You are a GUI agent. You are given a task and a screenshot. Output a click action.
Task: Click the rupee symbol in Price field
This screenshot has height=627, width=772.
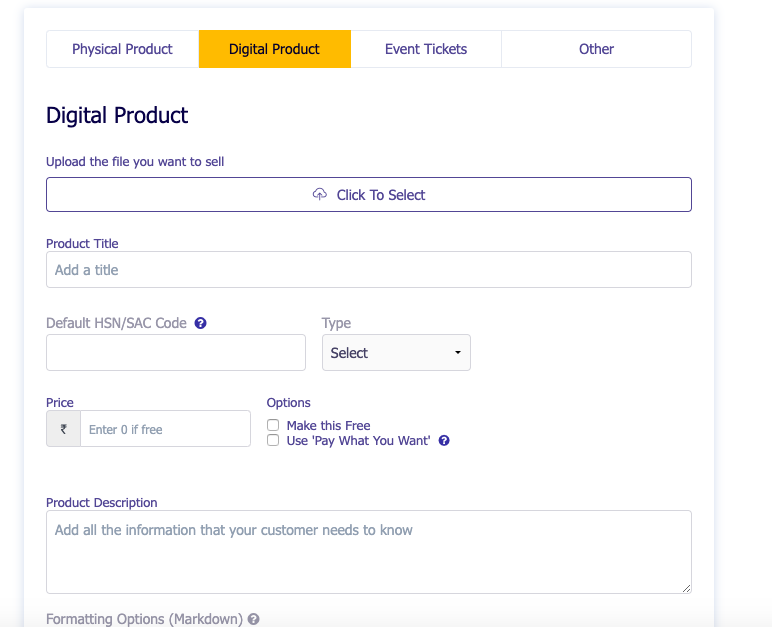(64, 429)
